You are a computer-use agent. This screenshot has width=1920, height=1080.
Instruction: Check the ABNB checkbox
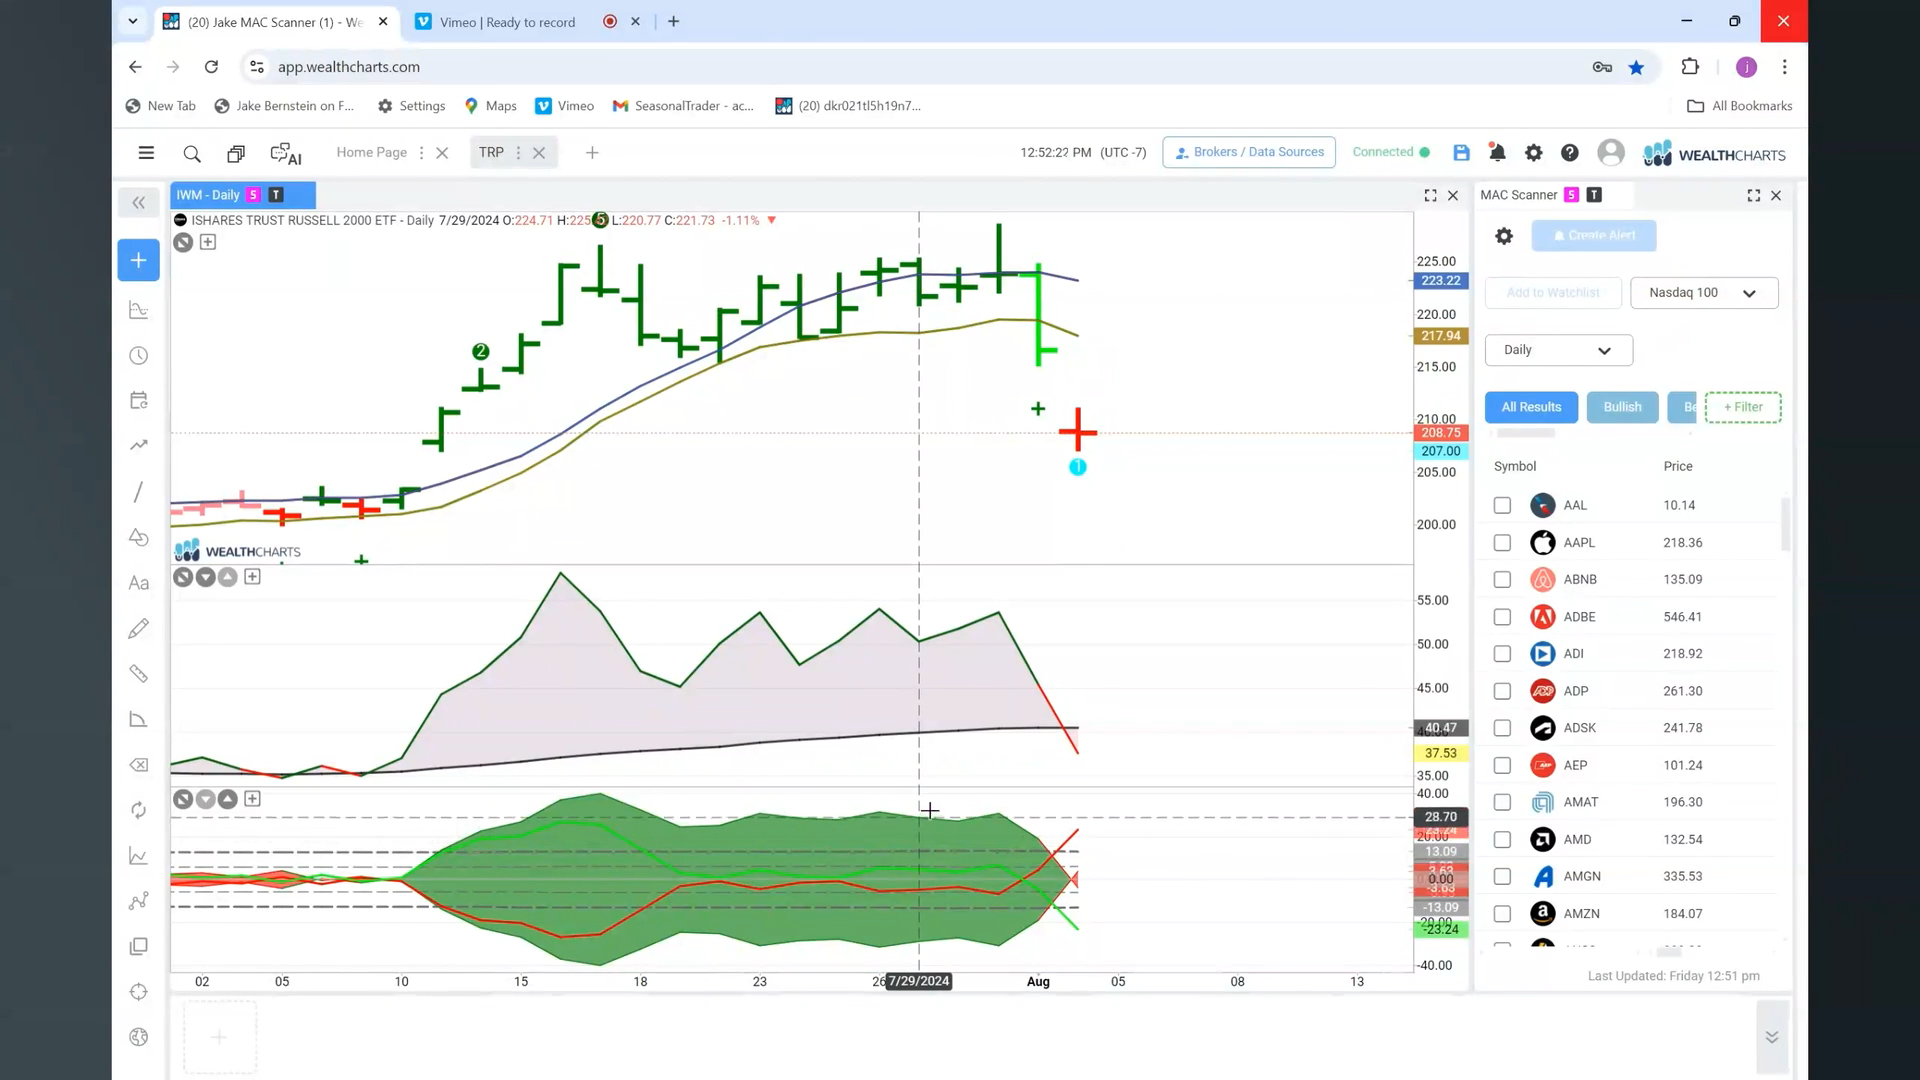[1502, 580]
